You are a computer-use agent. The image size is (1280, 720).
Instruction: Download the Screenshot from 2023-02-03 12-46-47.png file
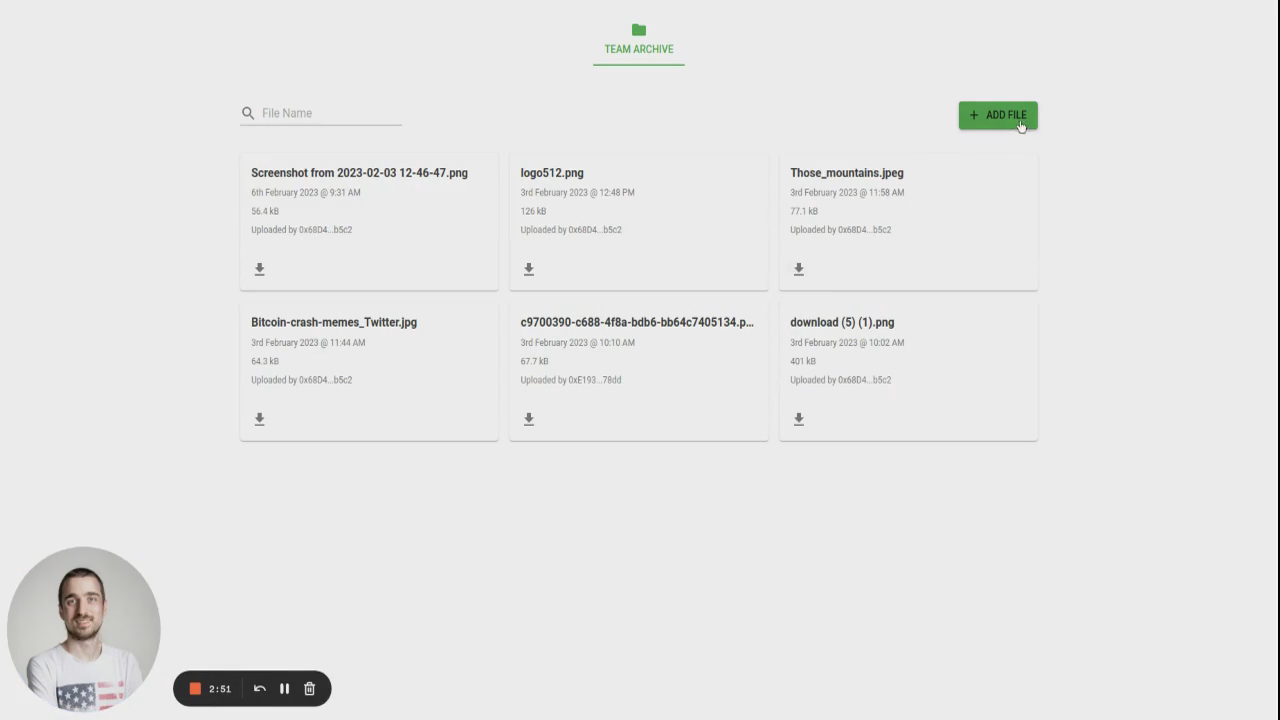pyautogui.click(x=259, y=269)
